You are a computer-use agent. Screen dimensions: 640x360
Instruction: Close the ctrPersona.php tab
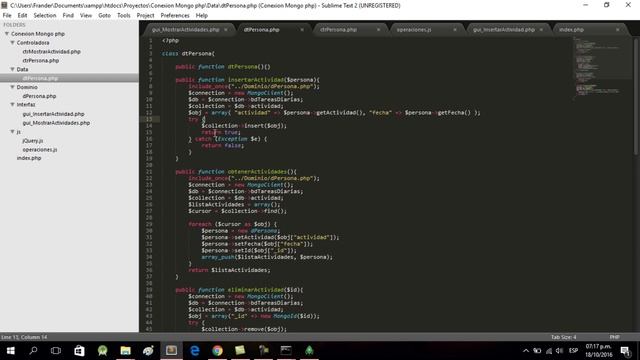378,30
